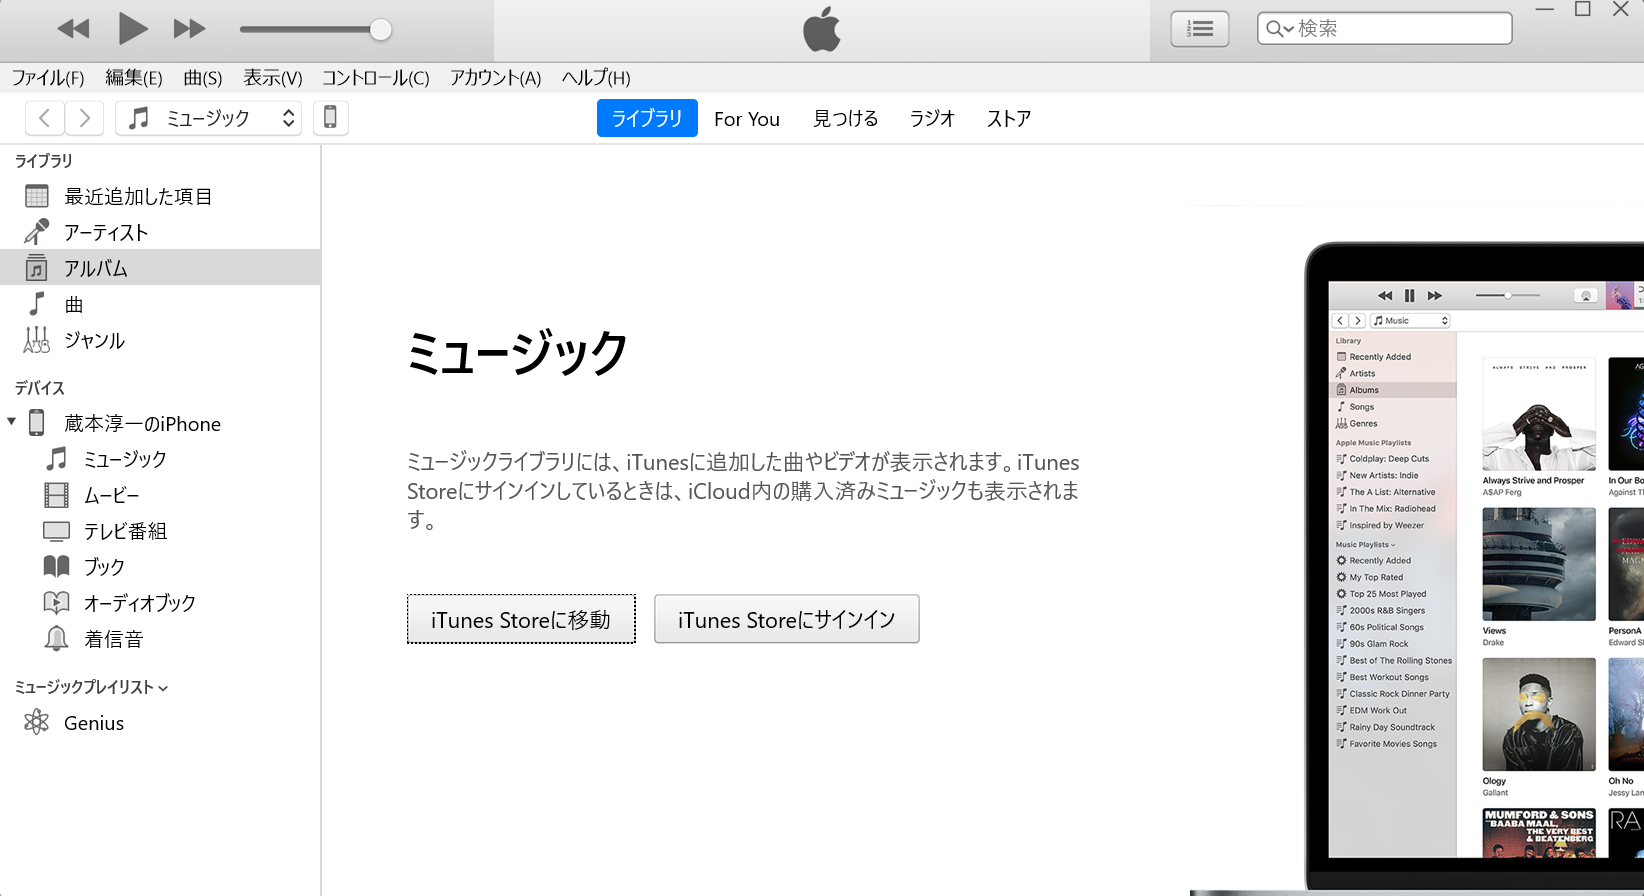
Task: Click the 曲 music note icon
Action: tap(37, 304)
